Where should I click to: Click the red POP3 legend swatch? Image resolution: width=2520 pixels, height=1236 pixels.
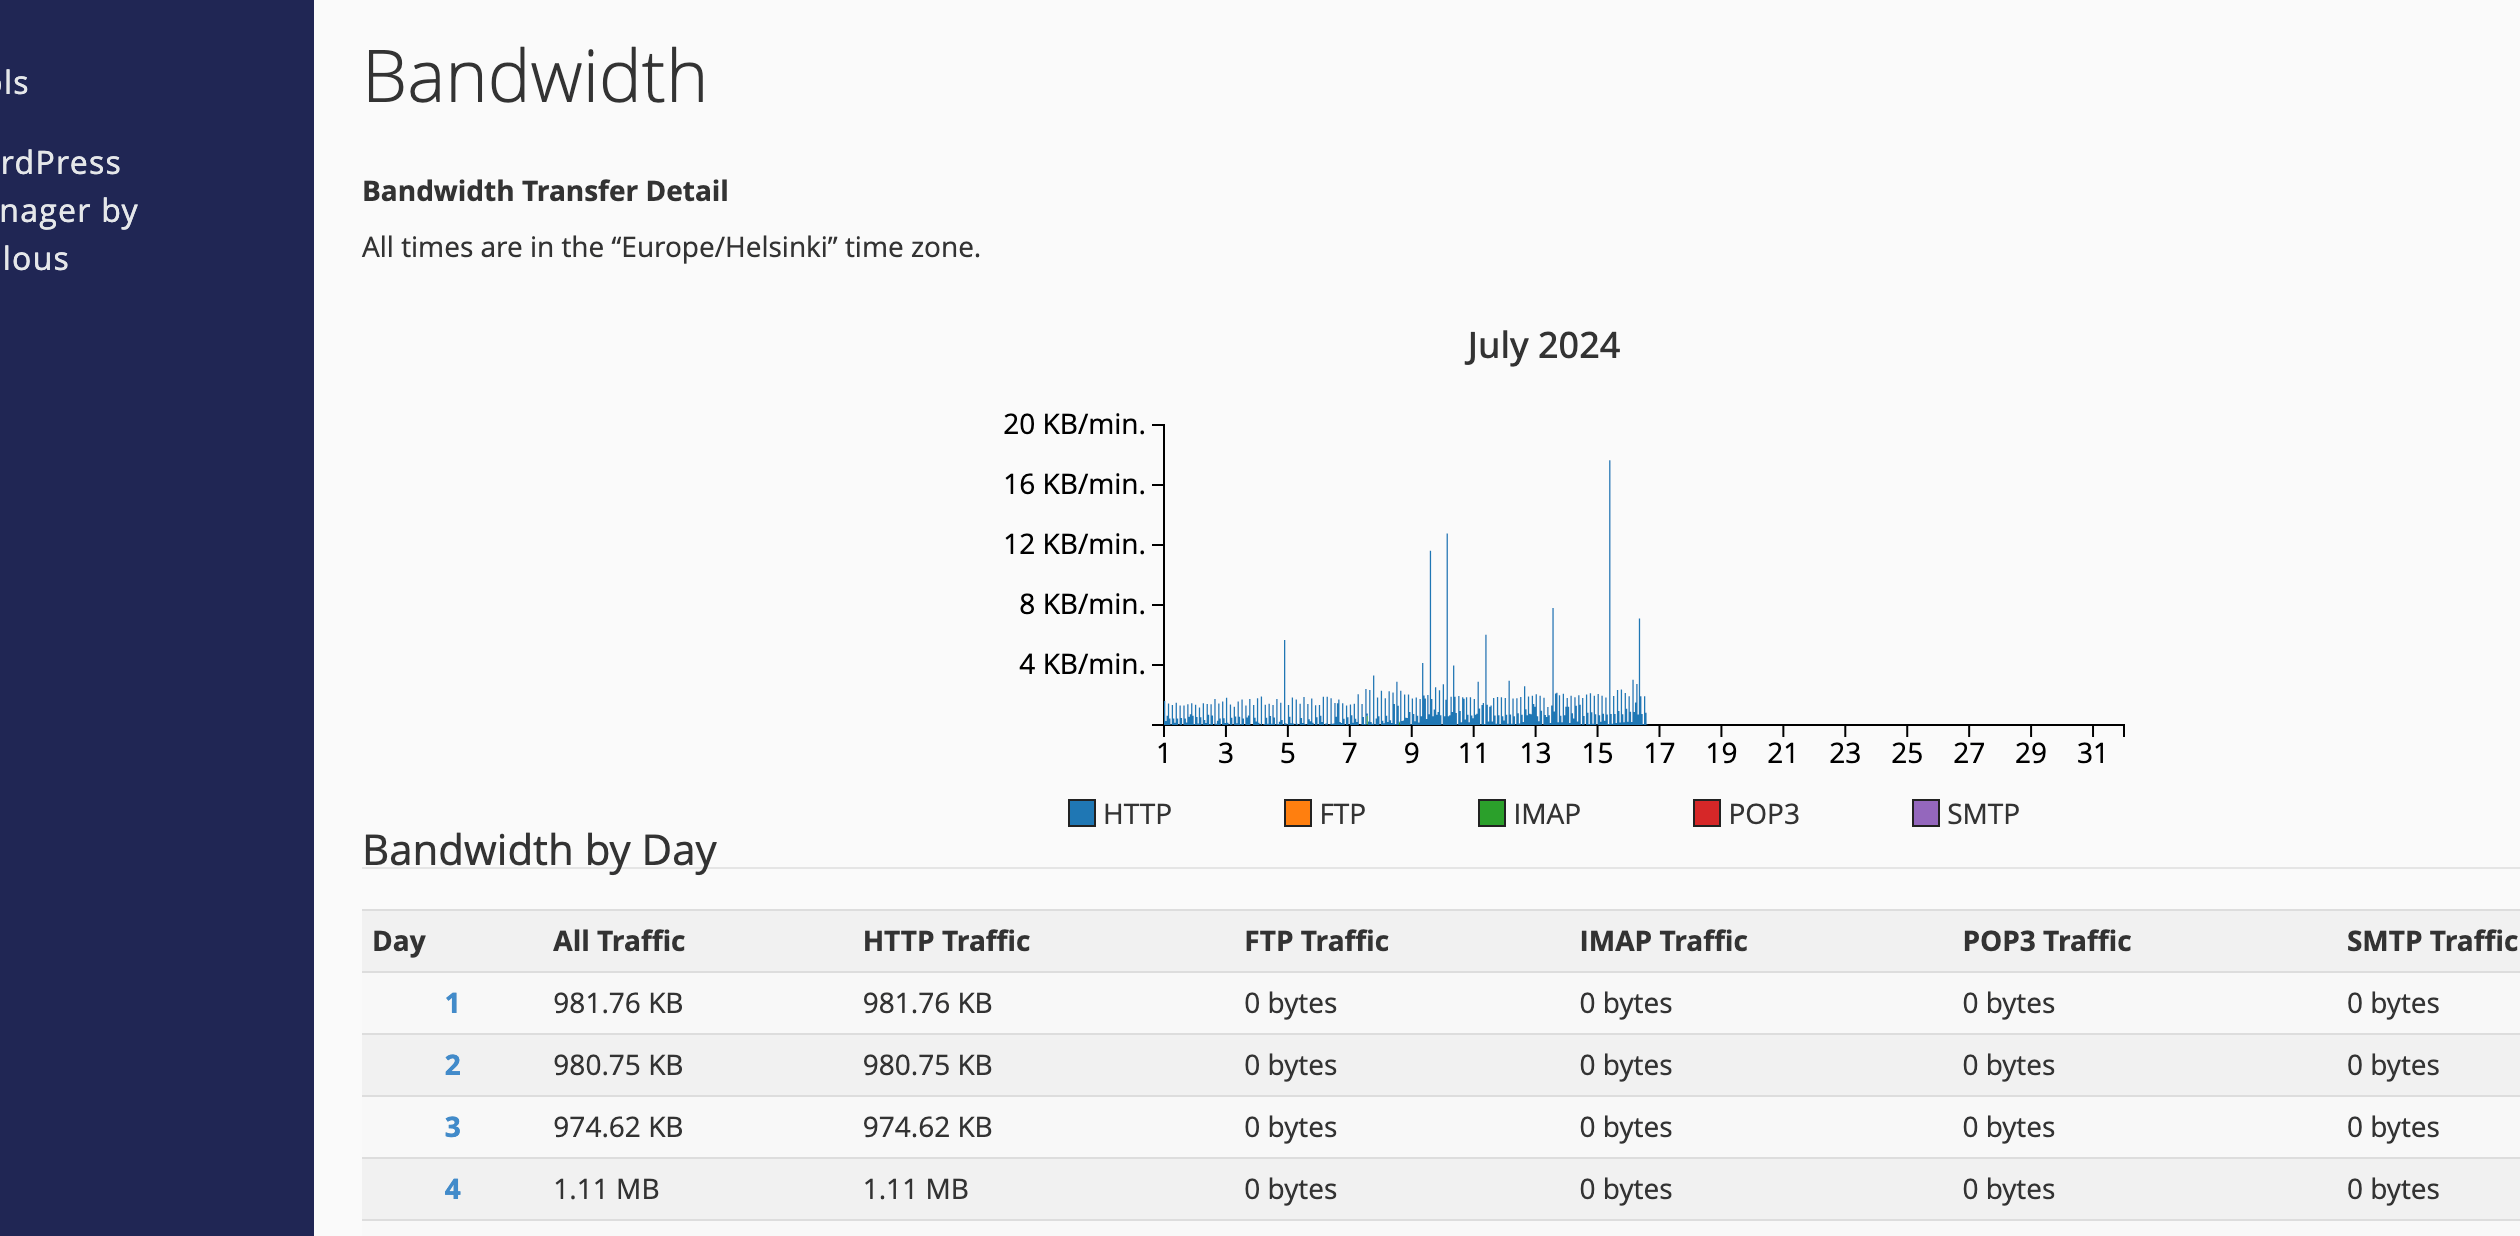pos(1706,813)
